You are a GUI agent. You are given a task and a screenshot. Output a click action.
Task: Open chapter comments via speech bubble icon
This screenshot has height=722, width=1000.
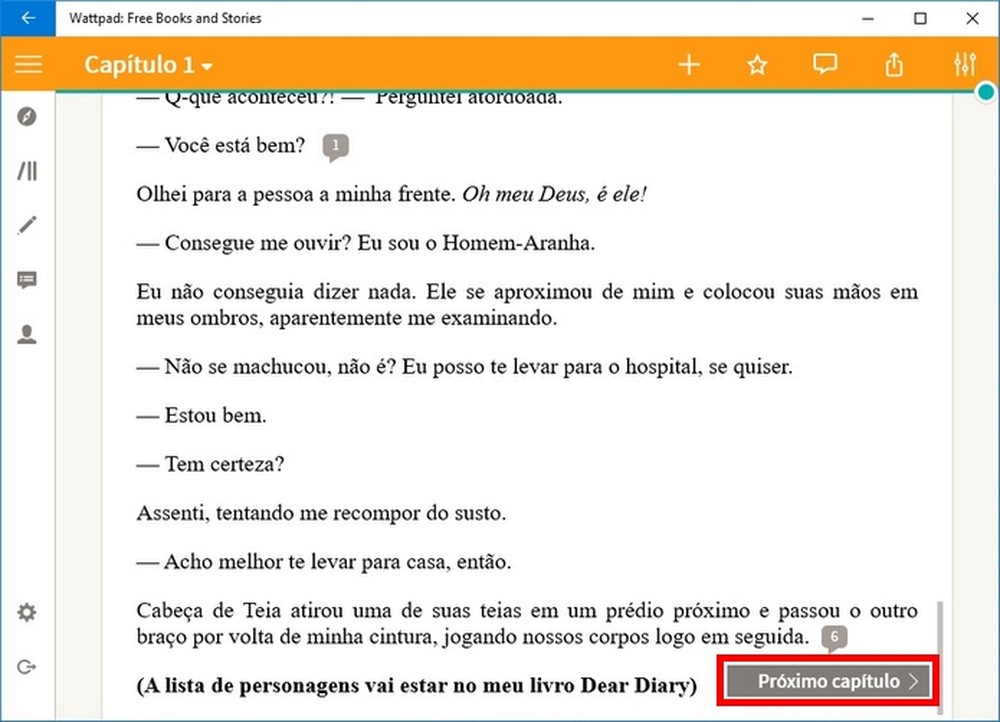point(824,63)
